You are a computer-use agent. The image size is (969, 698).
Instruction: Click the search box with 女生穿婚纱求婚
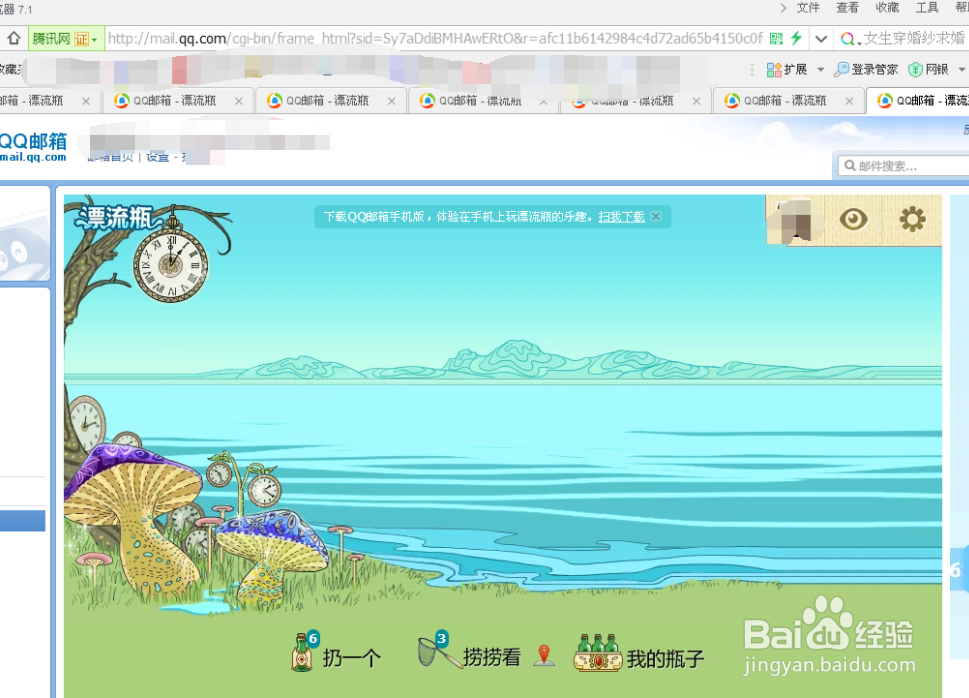(915, 38)
